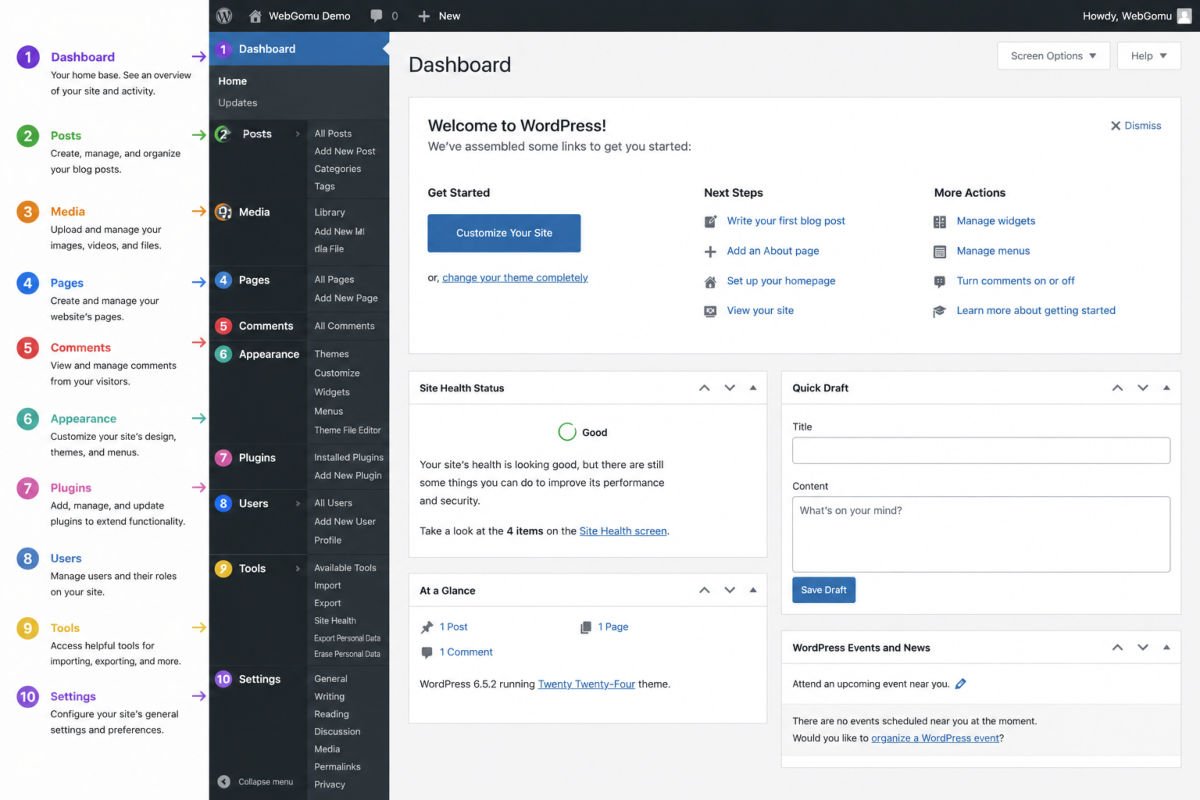Click the menu icon beside Manage menus
Screen dimensions: 1200x800
tap(939, 252)
